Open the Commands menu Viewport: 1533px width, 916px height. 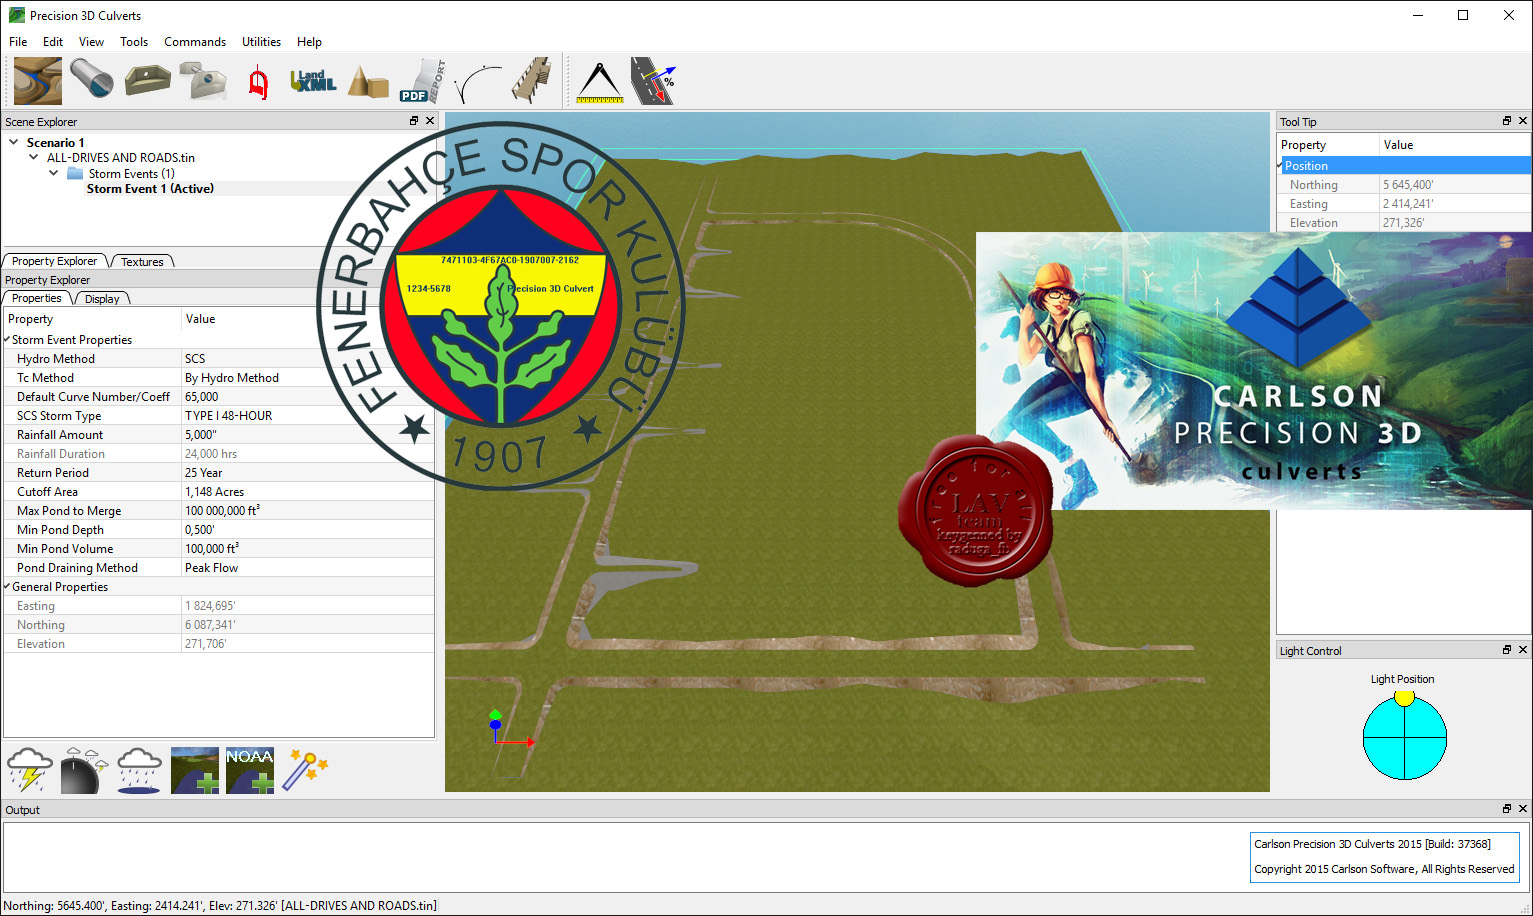tap(195, 41)
